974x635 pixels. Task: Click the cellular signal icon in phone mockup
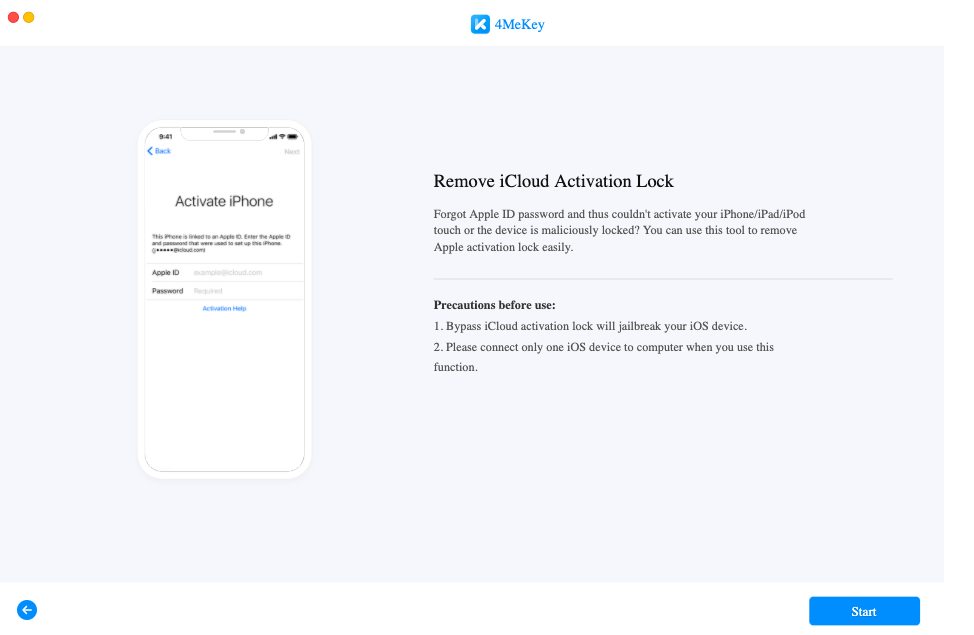(x=272, y=136)
